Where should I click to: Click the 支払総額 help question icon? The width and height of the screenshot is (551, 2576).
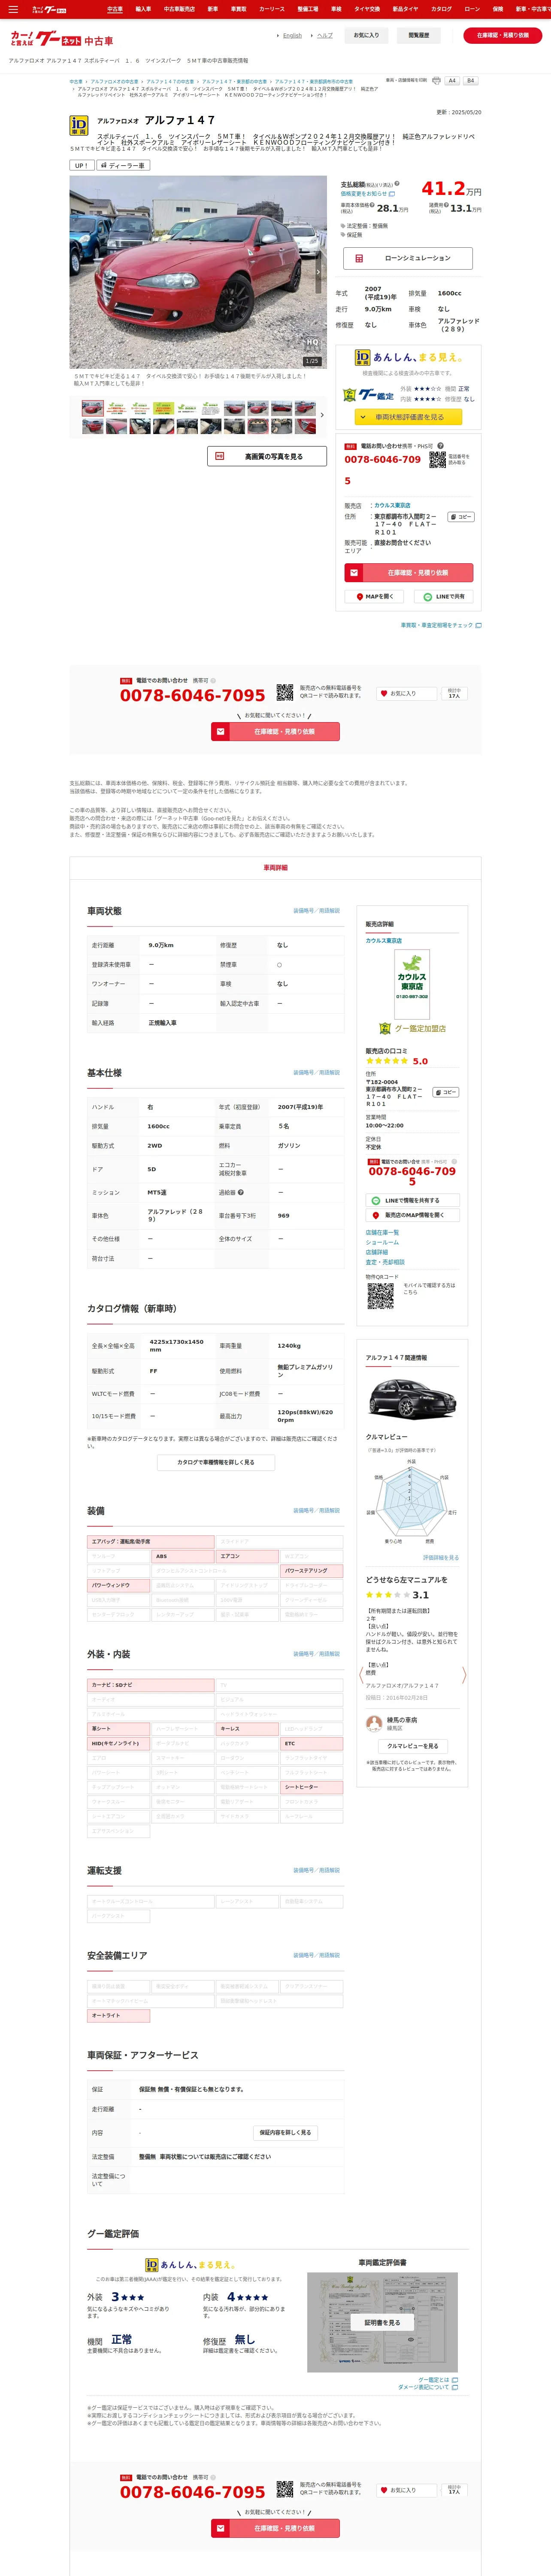pyautogui.click(x=398, y=184)
